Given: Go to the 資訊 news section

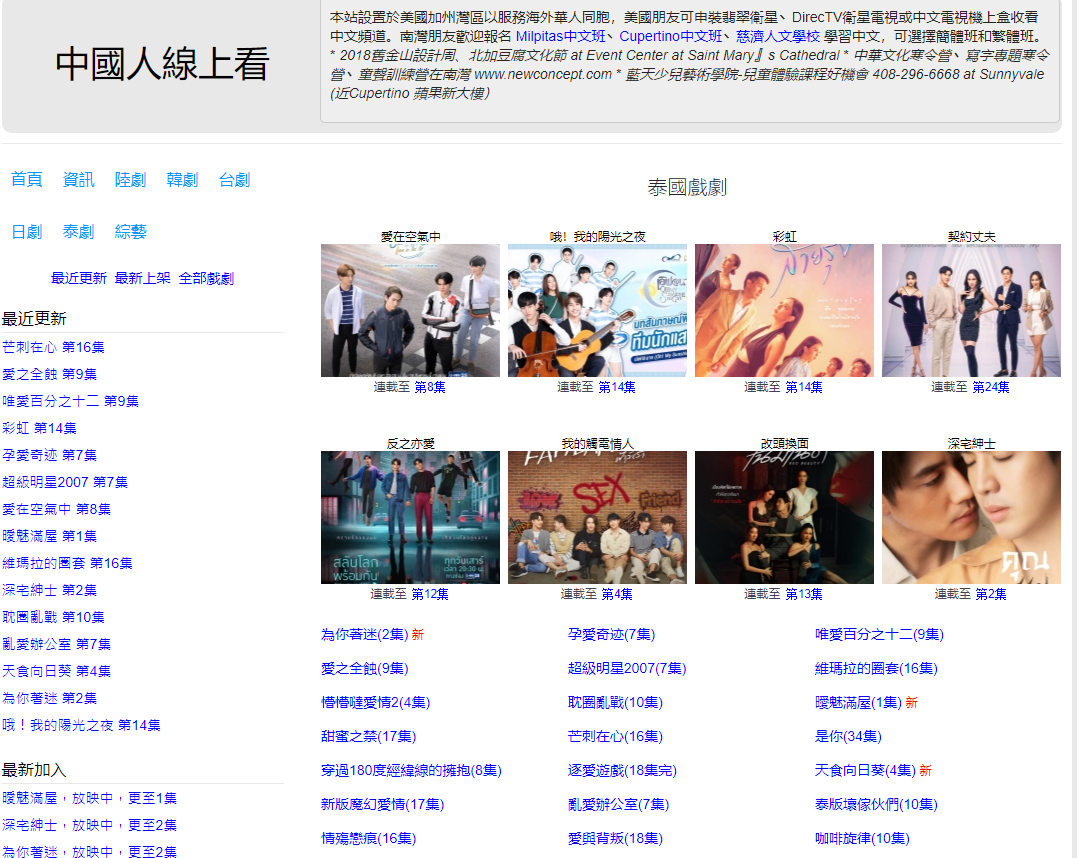Looking at the screenshot, I should pos(78,180).
